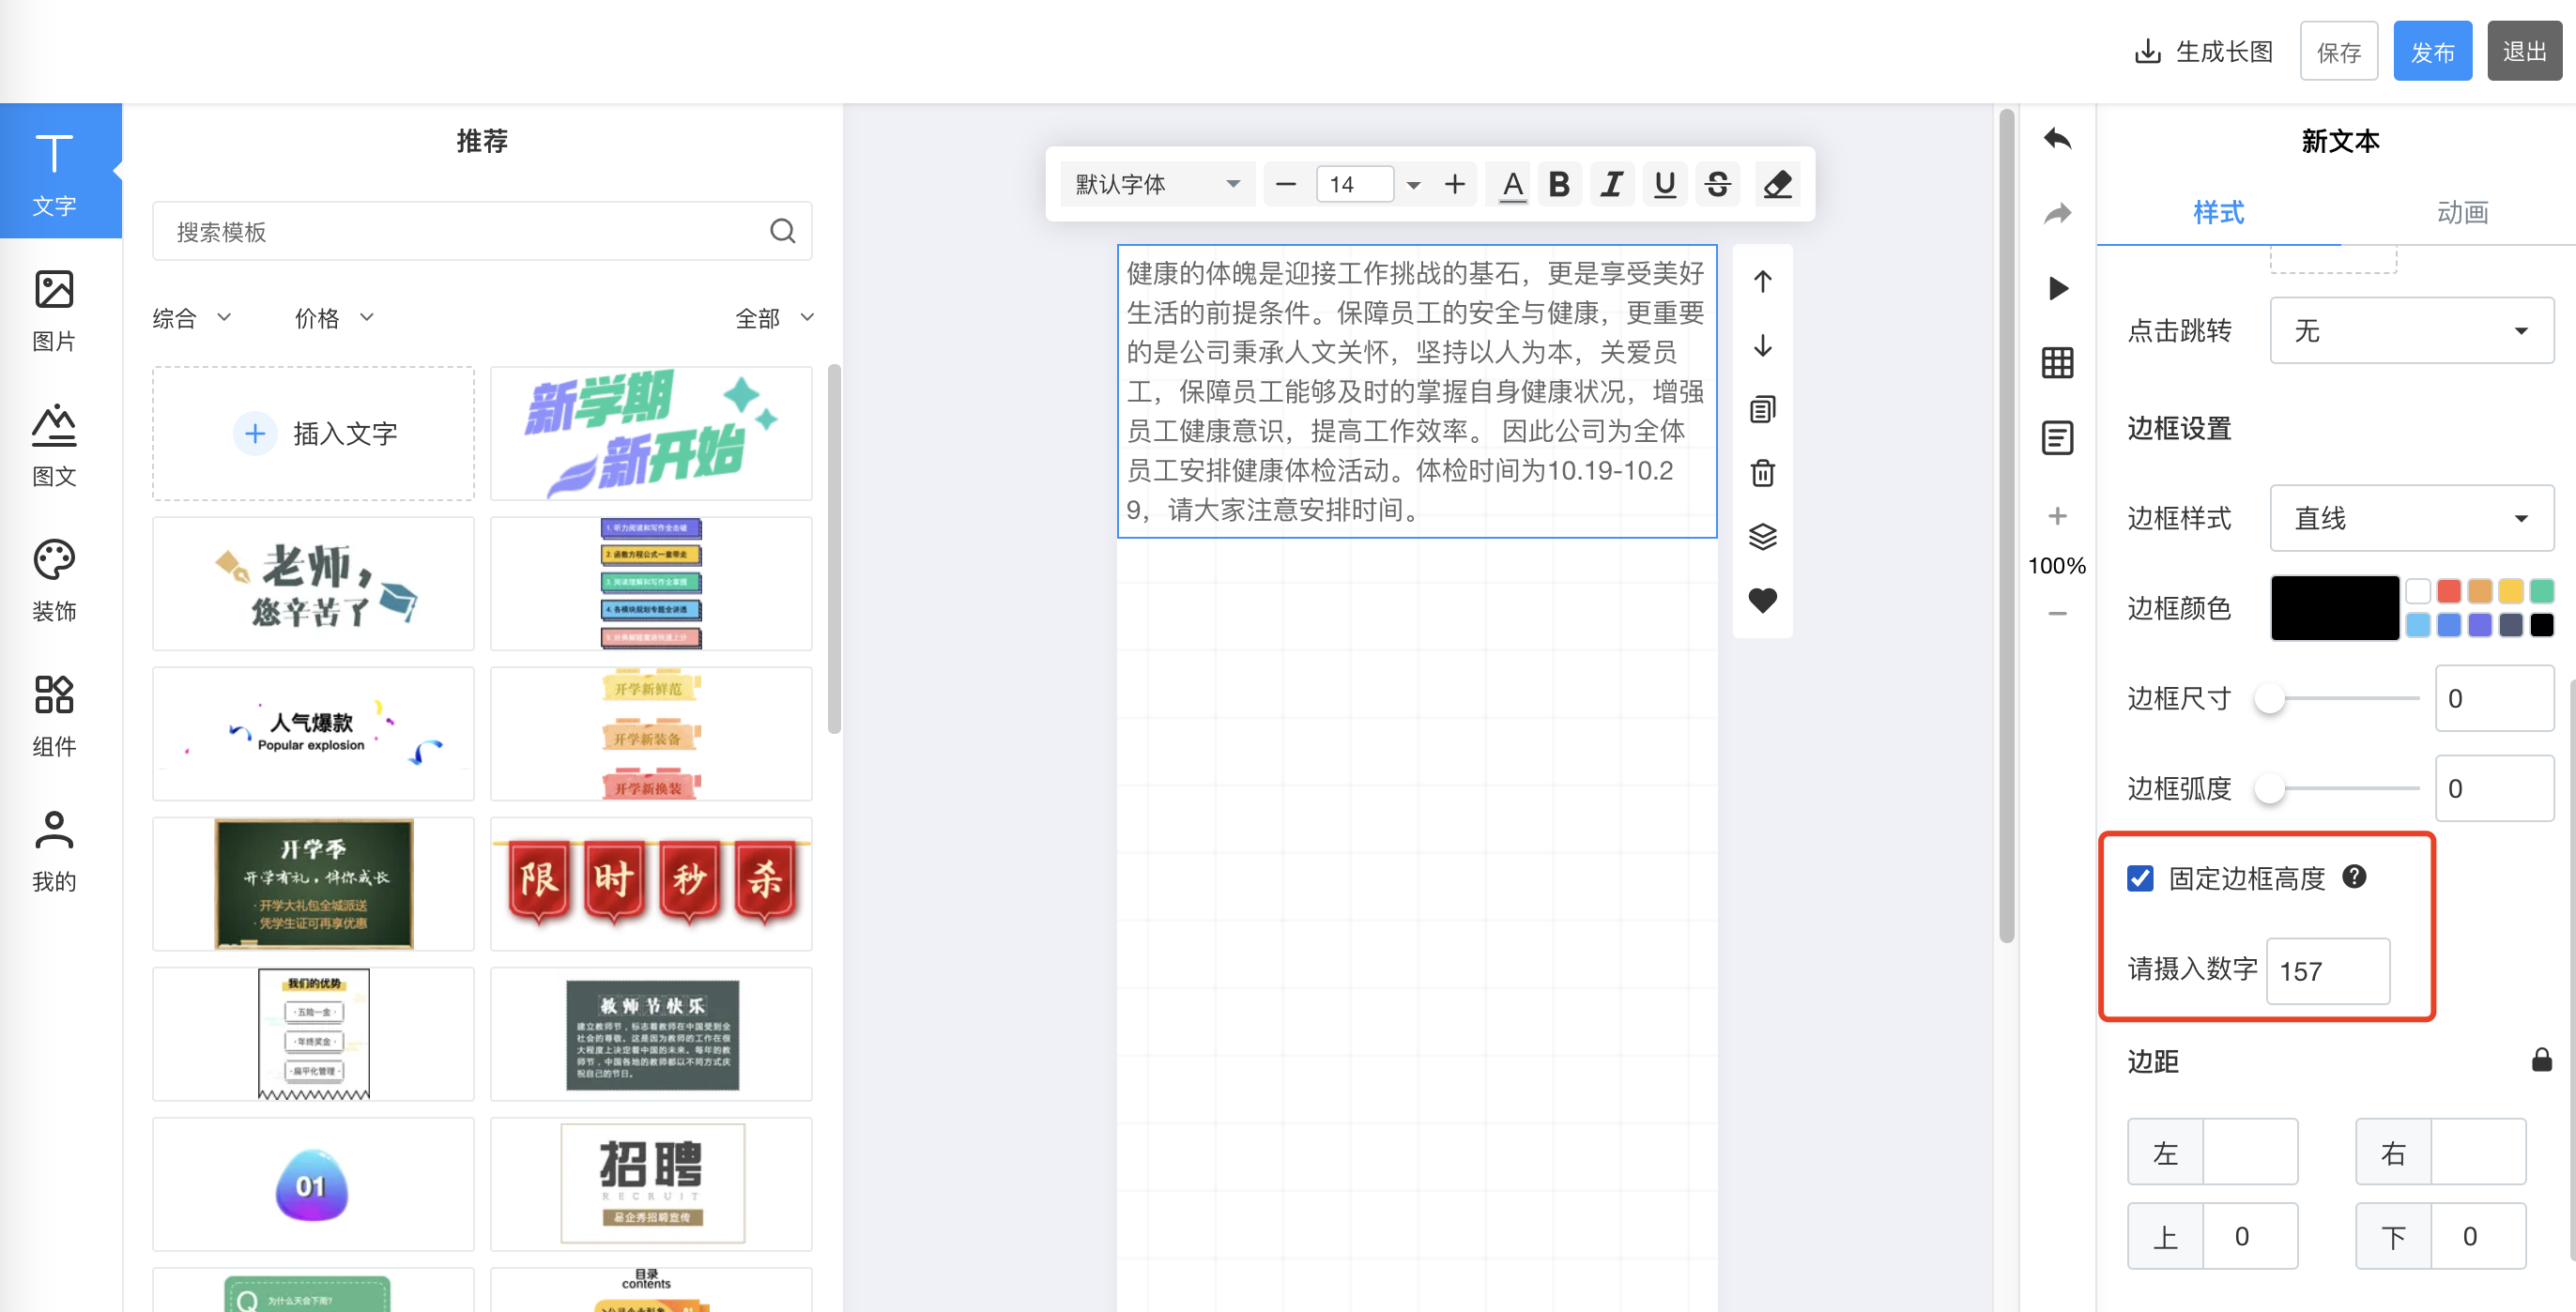Click the 插入文字 button
The height and width of the screenshot is (1312, 2576).
tap(313, 433)
